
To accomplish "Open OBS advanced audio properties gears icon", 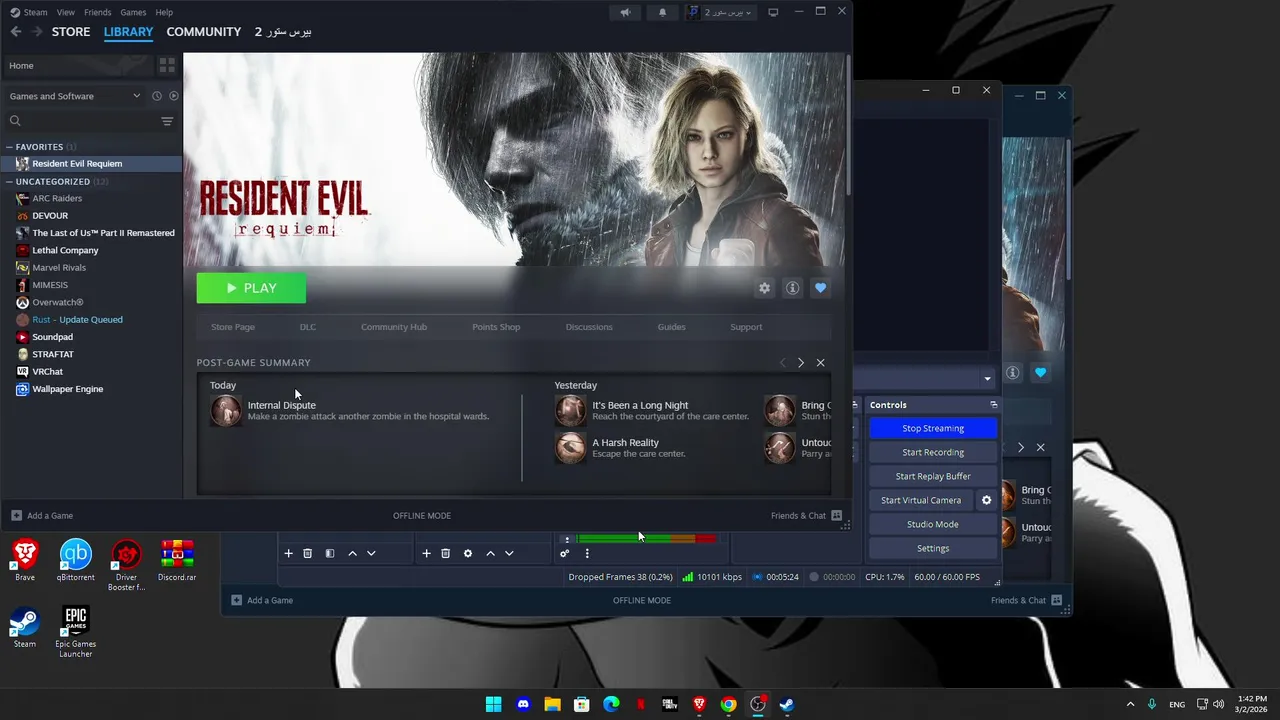I will [565, 553].
